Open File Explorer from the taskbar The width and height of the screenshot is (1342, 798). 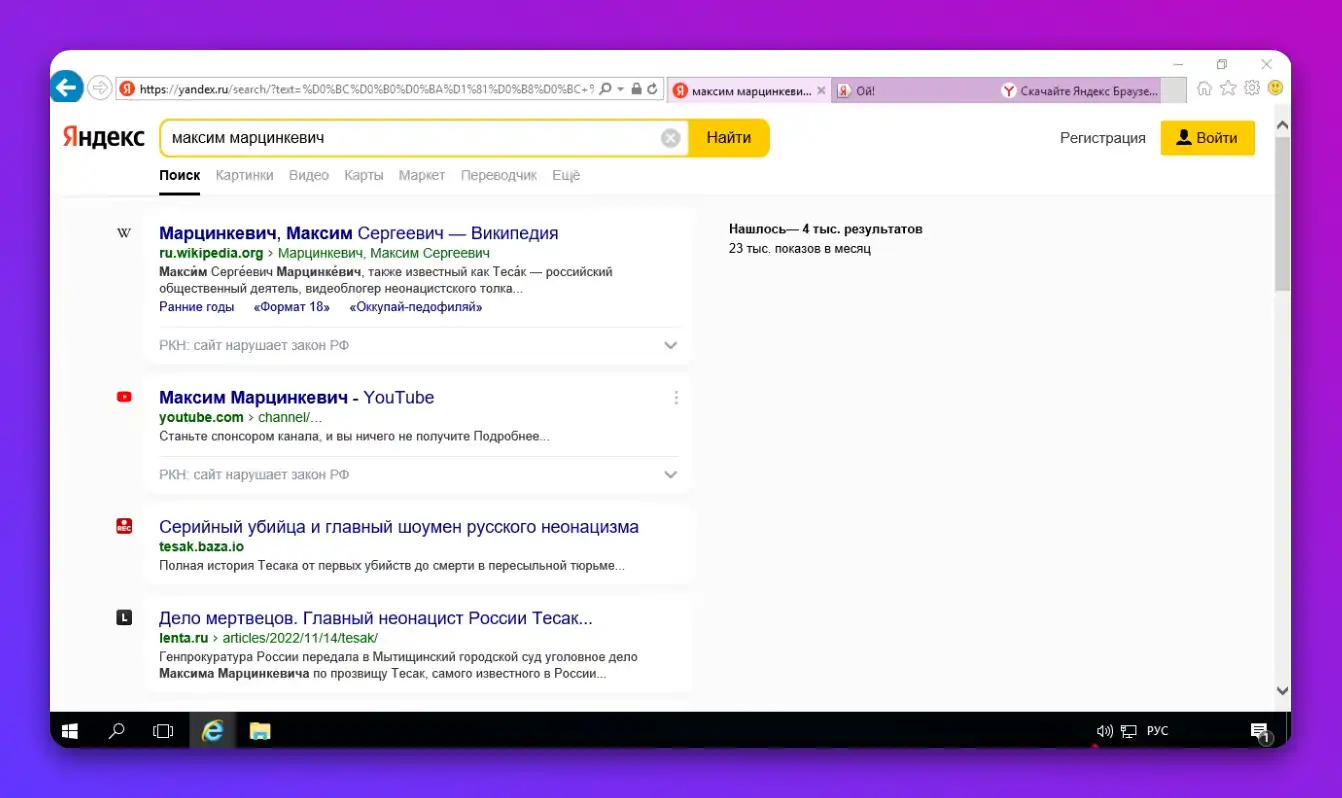(x=260, y=731)
